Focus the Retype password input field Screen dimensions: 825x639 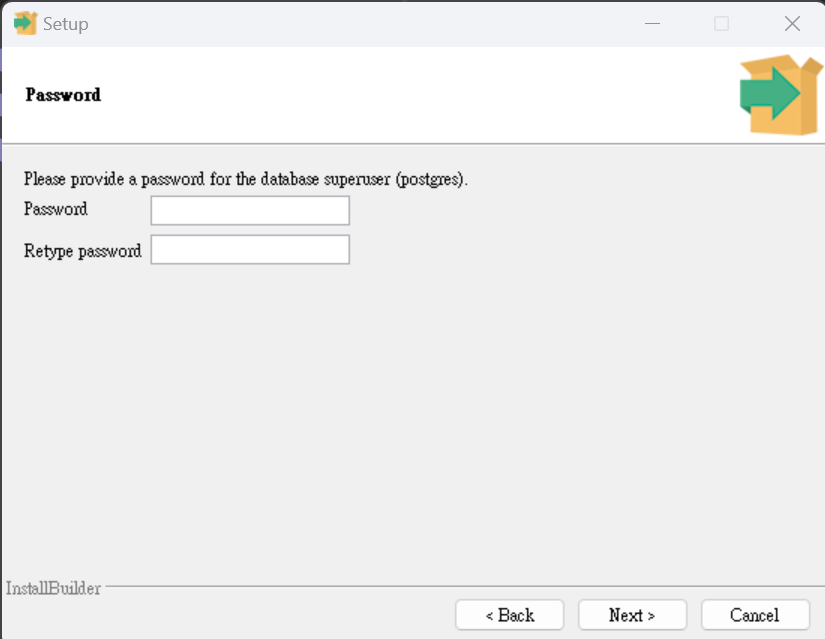point(250,249)
